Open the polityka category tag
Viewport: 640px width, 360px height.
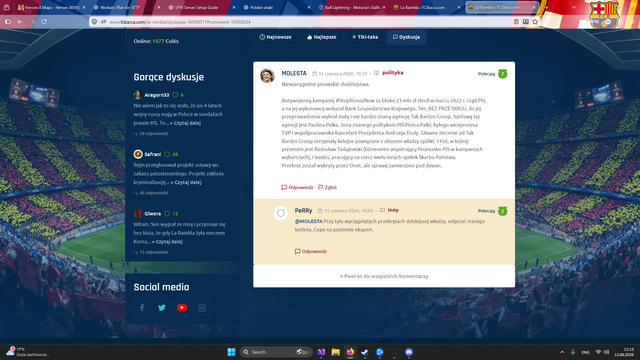point(393,73)
